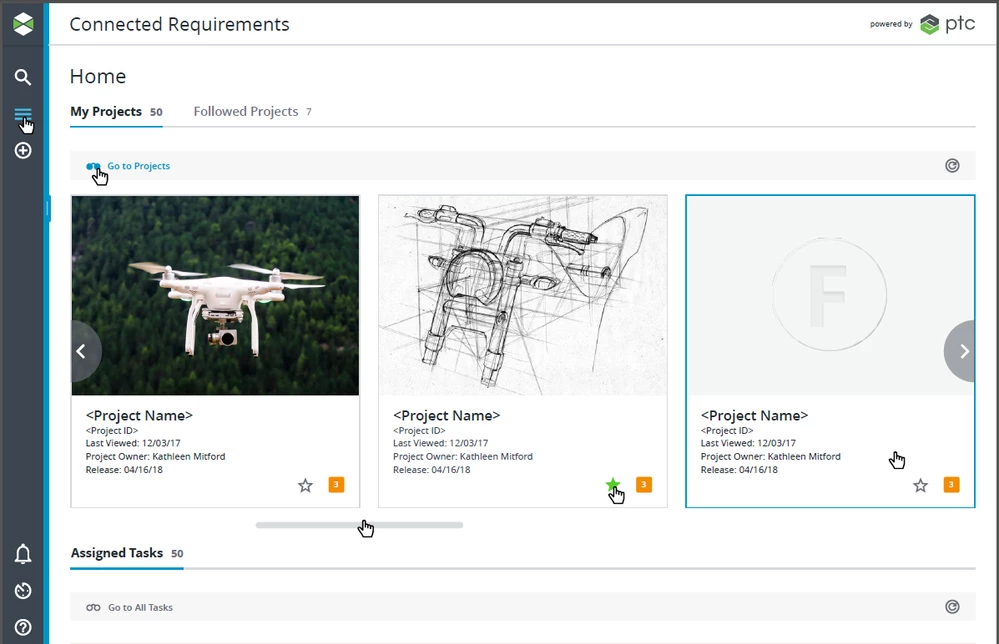
Task: Refresh the My Projects section
Action: [x=952, y=166]
